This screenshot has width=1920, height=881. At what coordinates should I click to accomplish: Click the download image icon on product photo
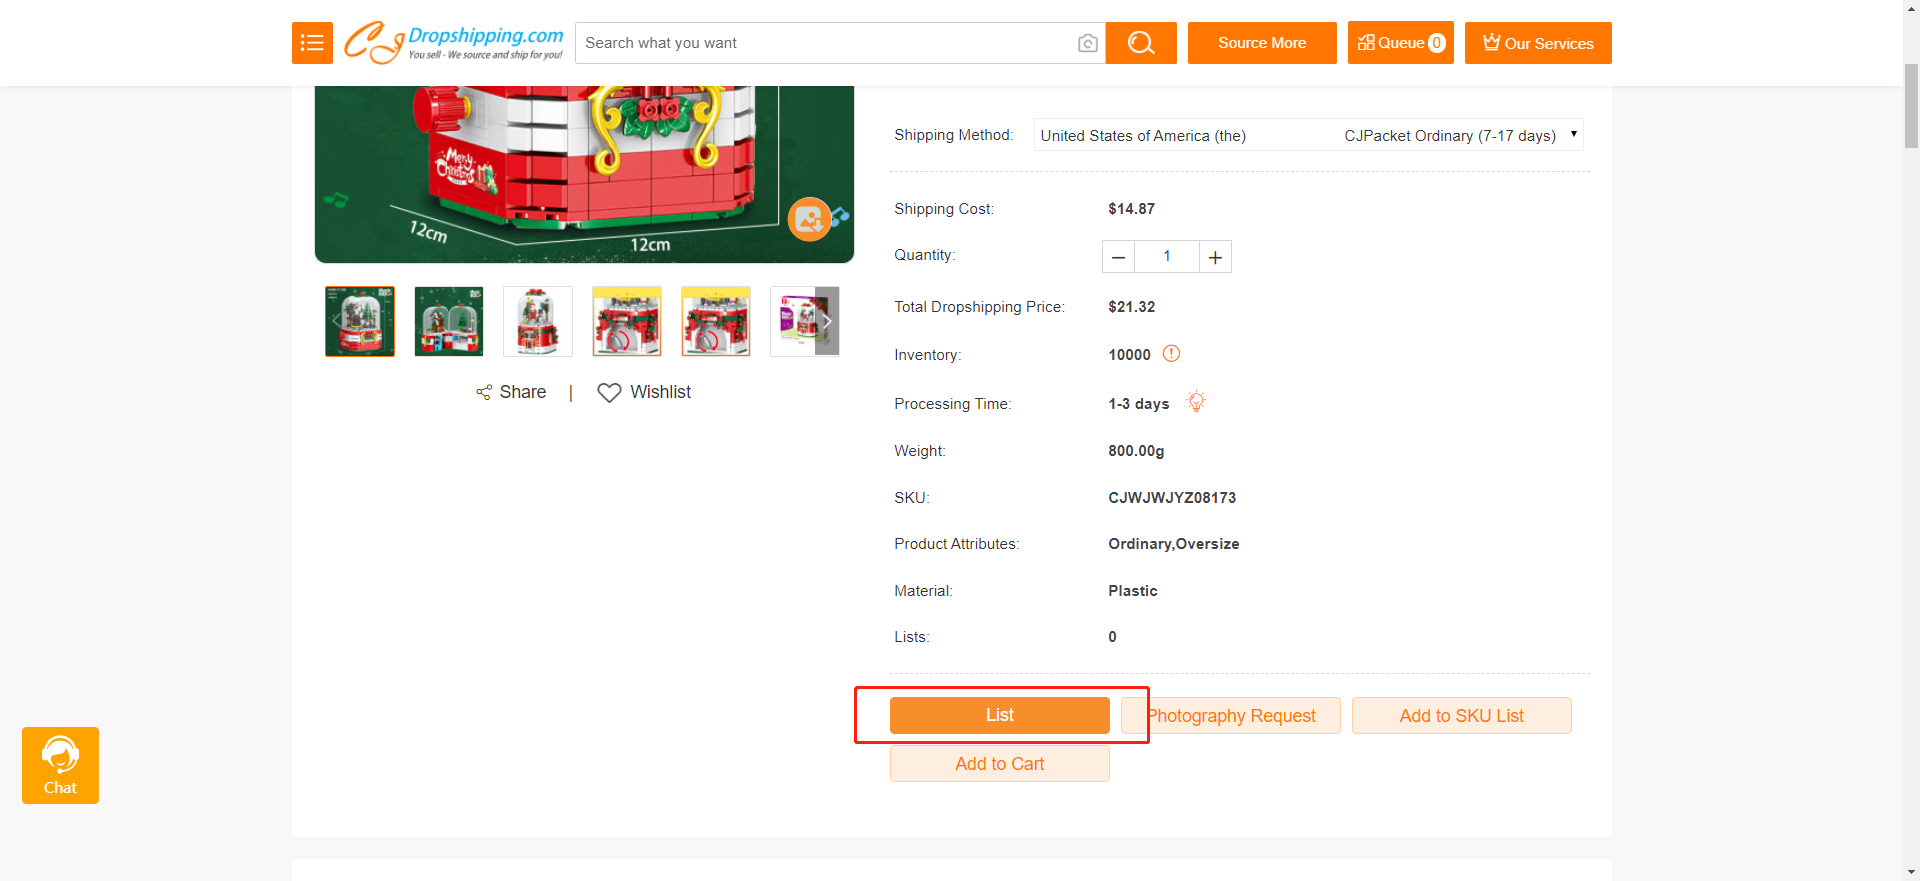[809, 219]
